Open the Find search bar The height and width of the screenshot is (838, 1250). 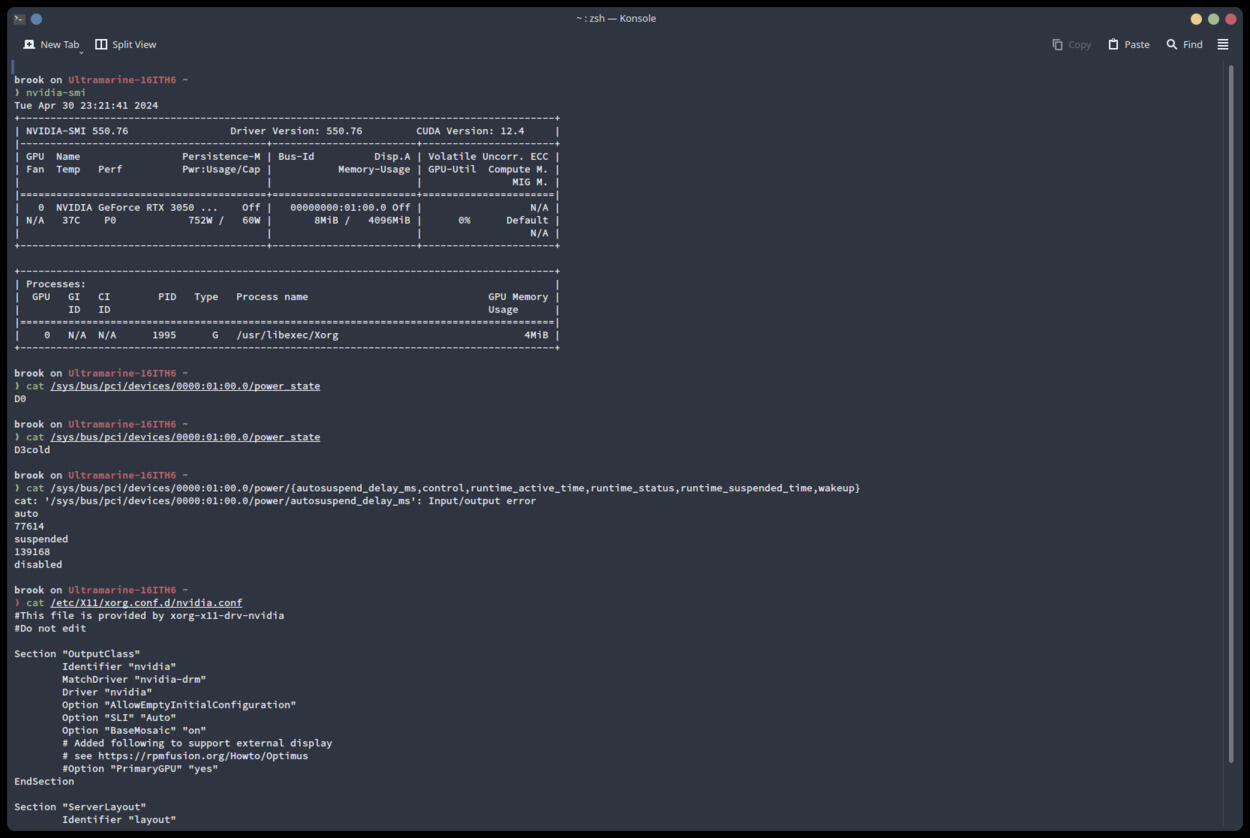click(x=1184, y=45)
